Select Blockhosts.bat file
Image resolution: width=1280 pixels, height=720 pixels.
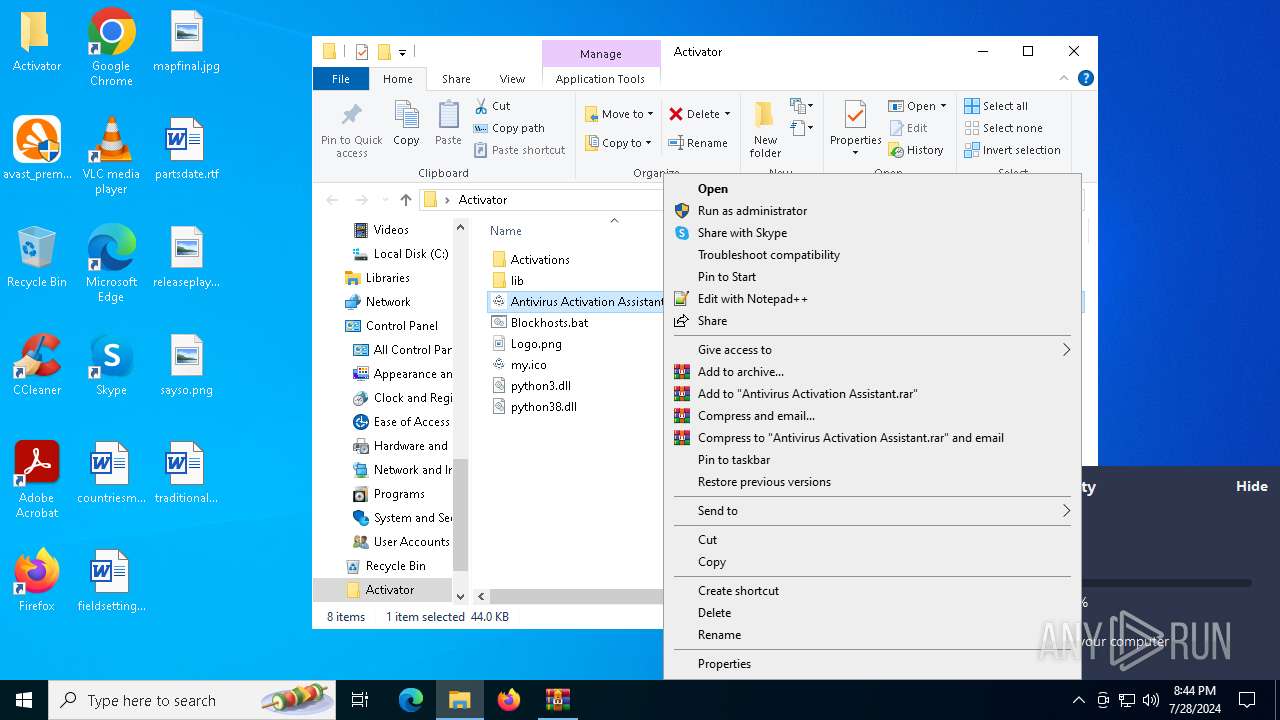coord(549,323)
